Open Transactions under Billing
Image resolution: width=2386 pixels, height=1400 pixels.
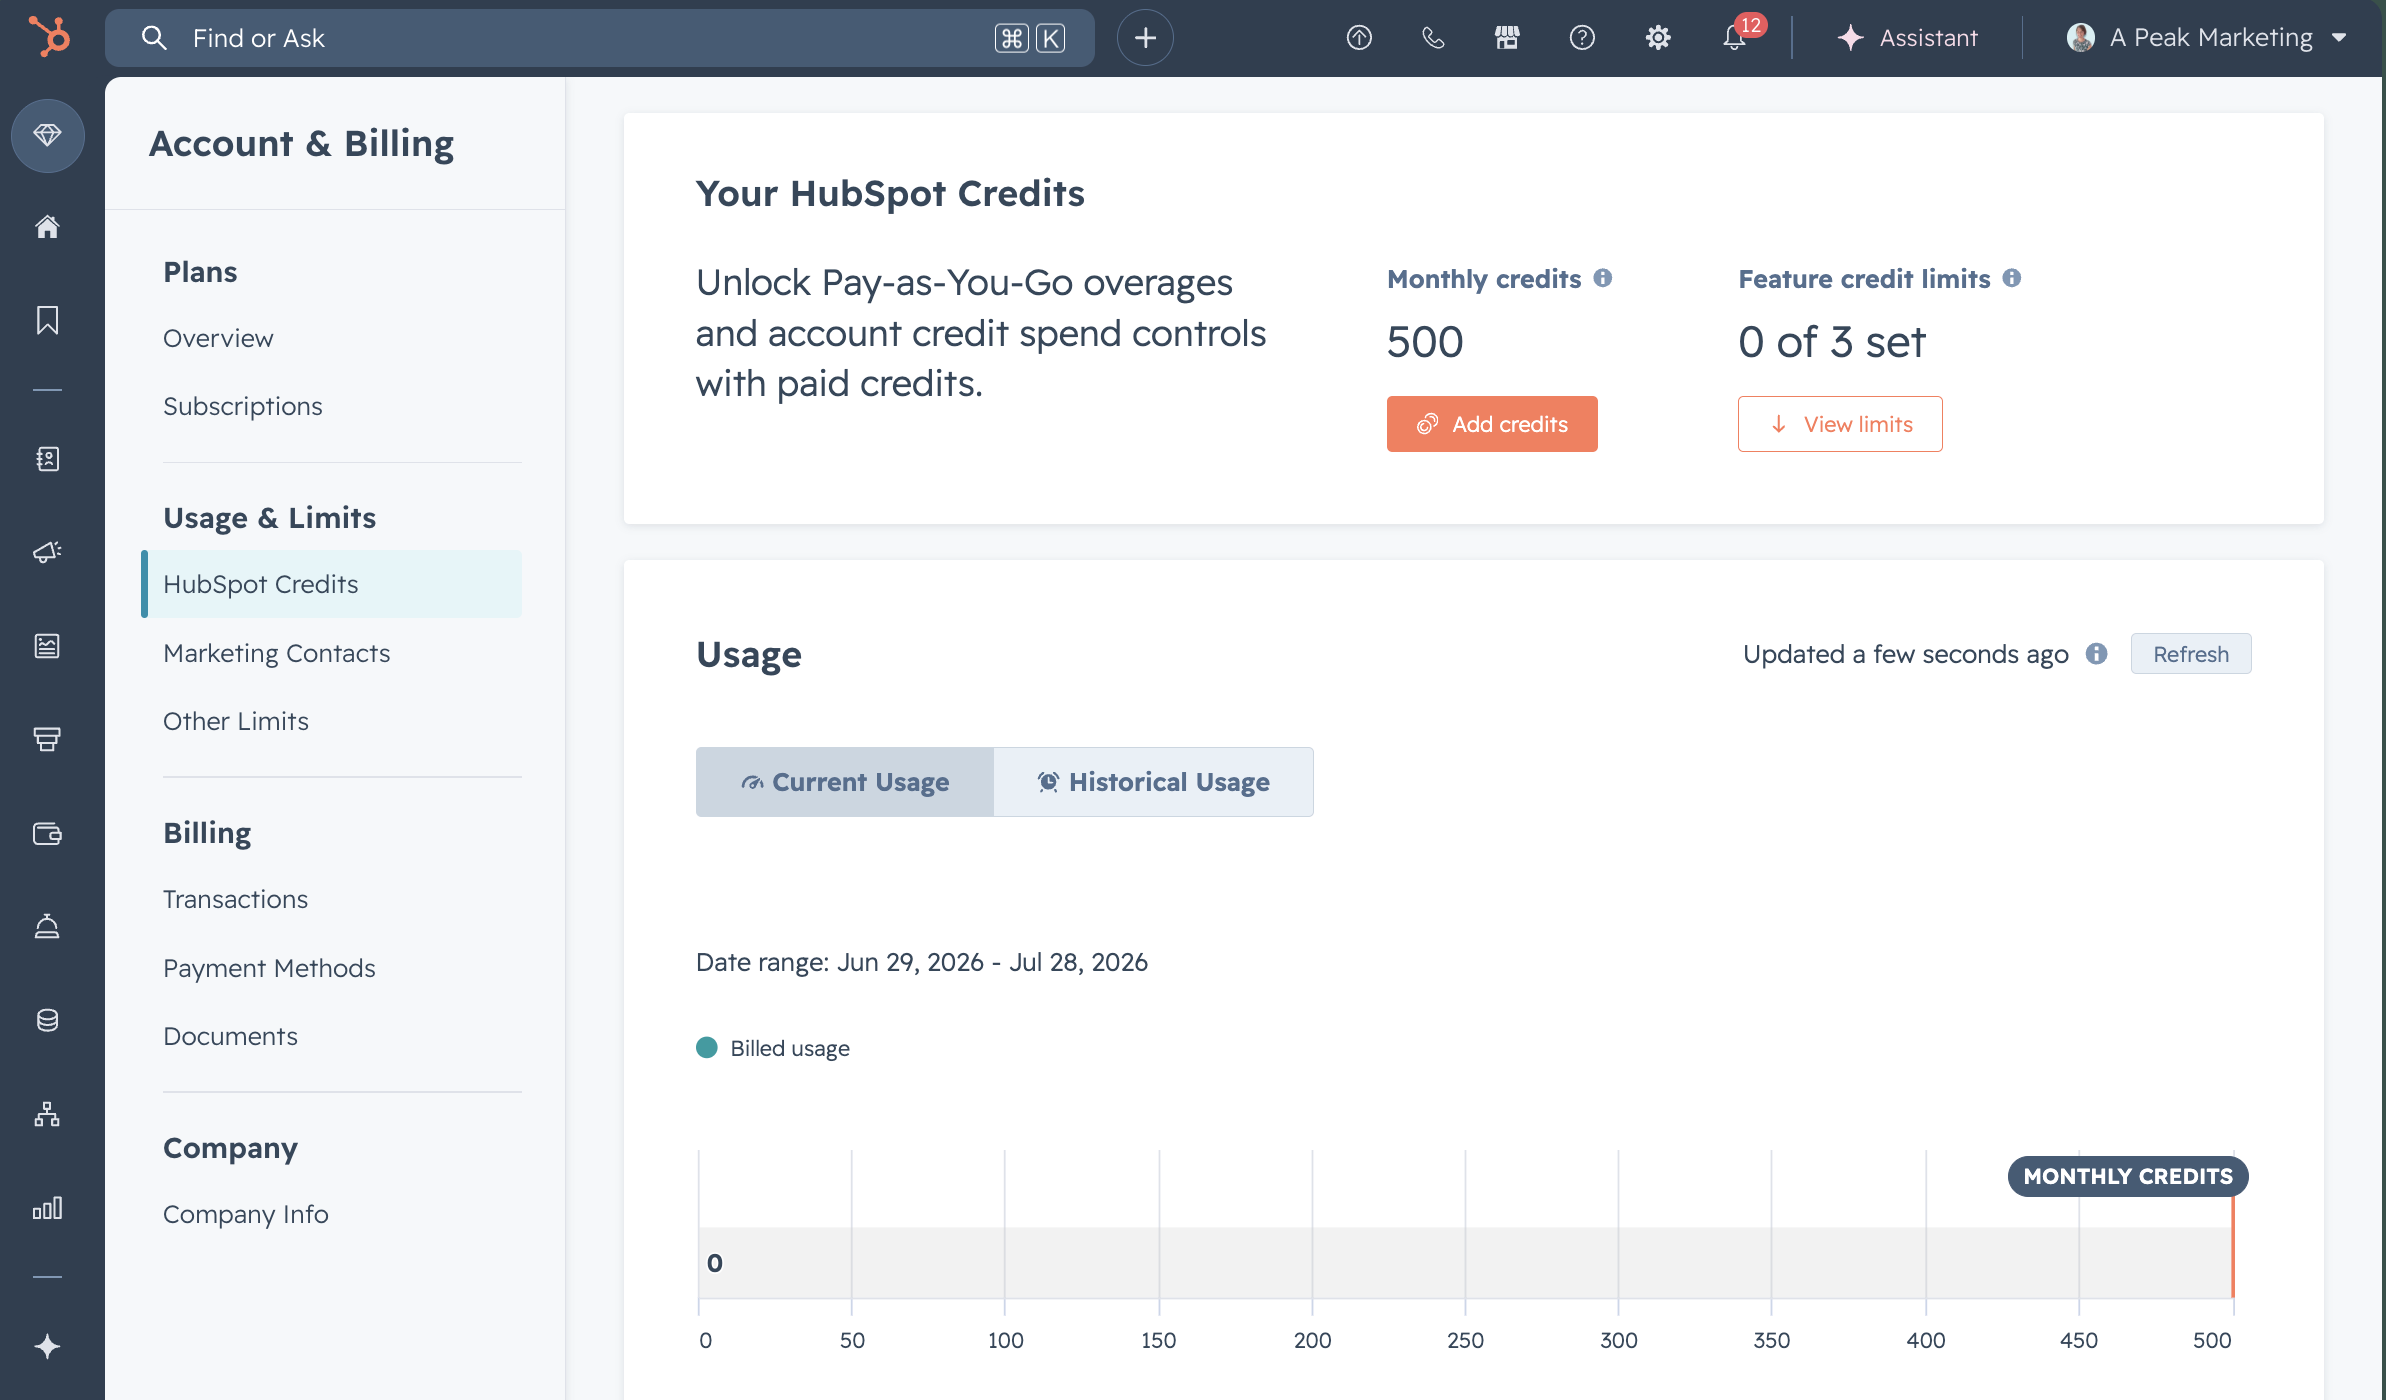[236, 899]
